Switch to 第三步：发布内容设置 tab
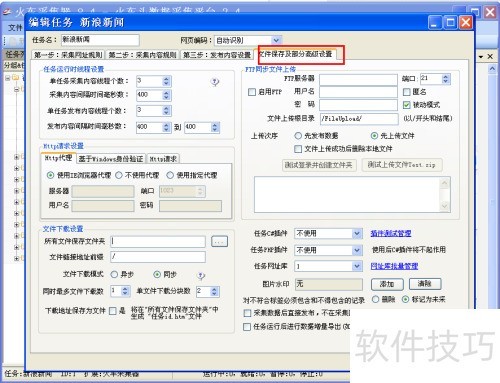 (x=217, y=55)
